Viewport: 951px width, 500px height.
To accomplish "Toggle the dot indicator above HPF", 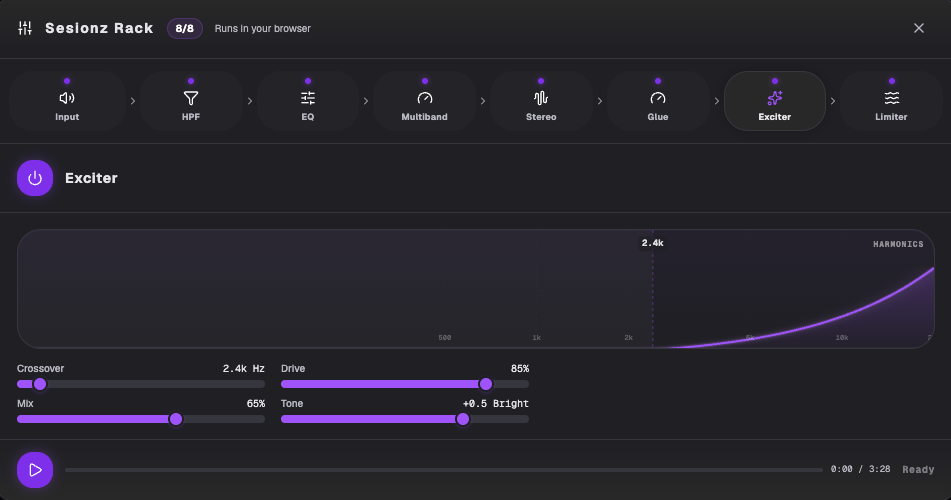I will tap(191, 81).
